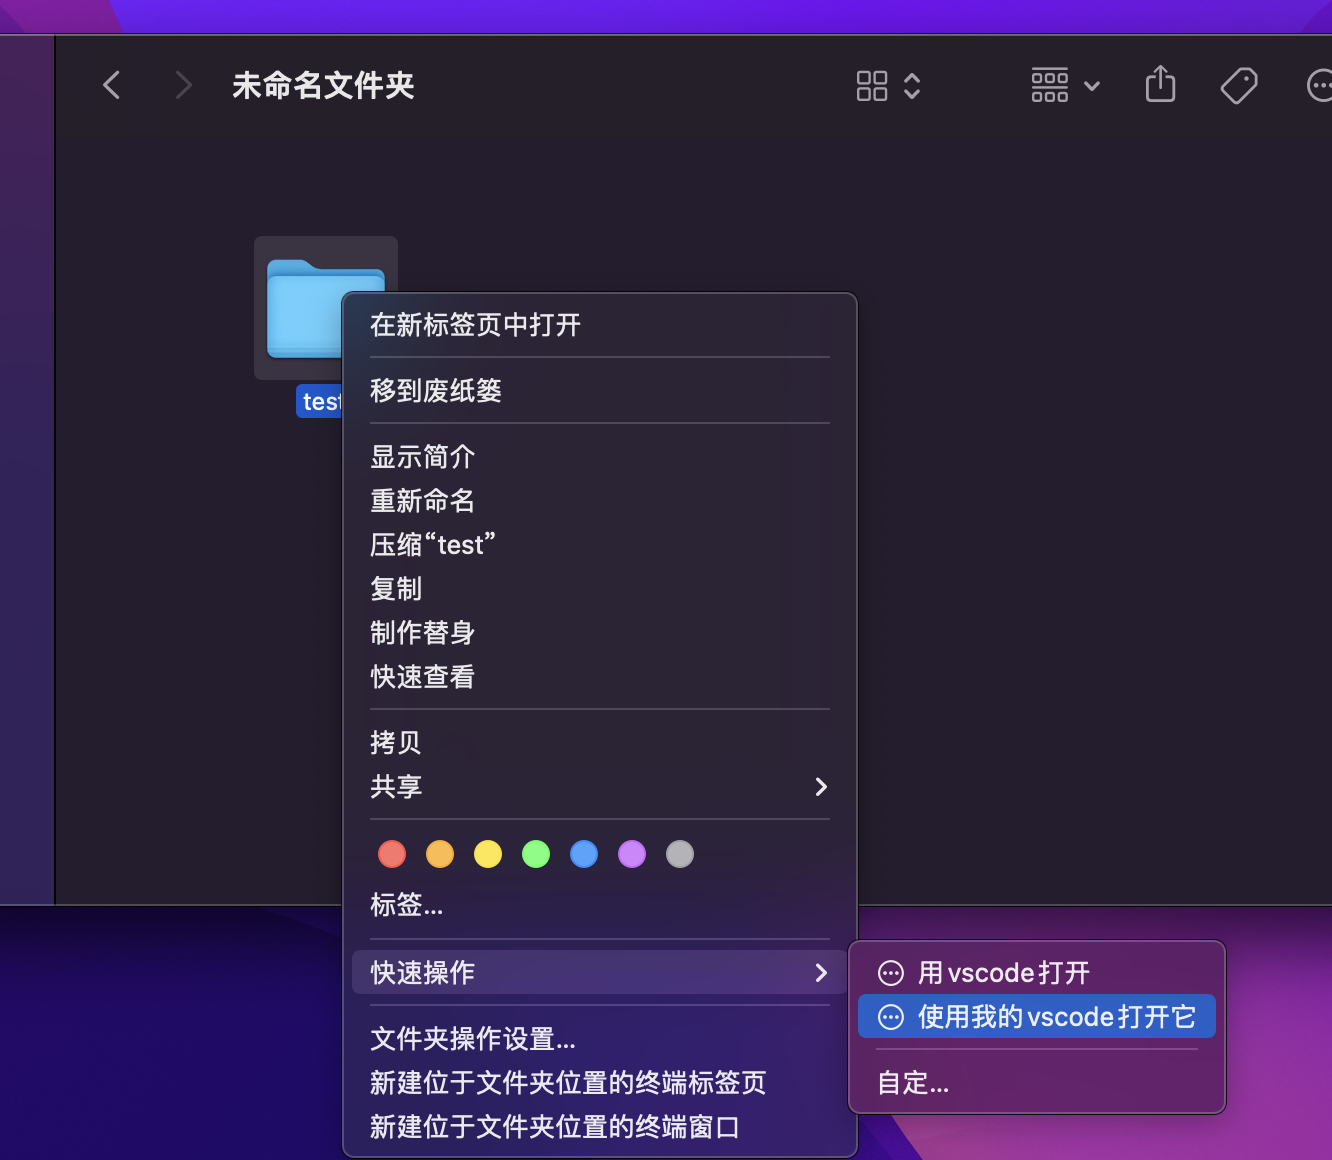The width and height of the screenshot is (1332, 1160).
Task: Open 标签… tag editor entry
Action: [x=600, y=906]
